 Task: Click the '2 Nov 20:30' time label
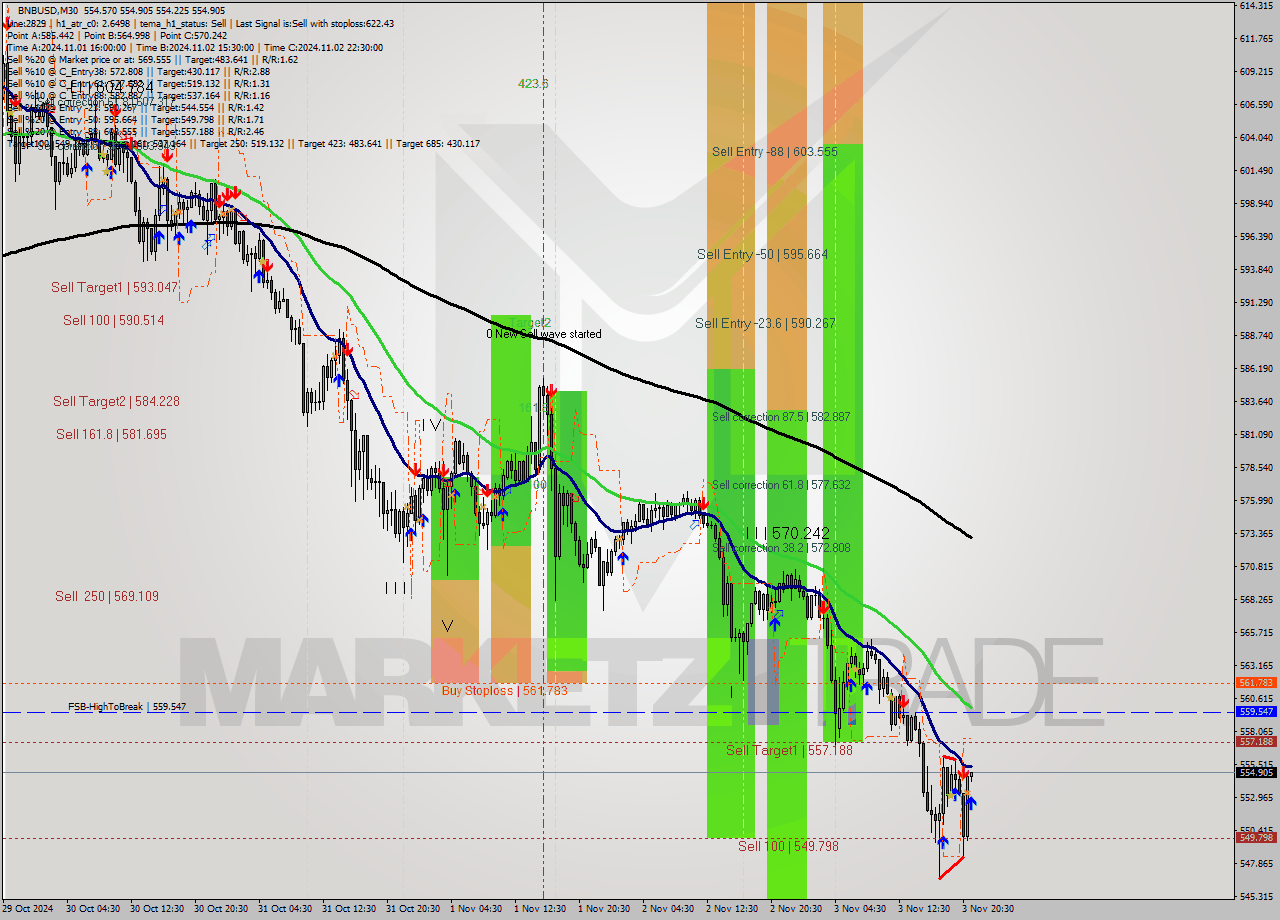(796, 909)
